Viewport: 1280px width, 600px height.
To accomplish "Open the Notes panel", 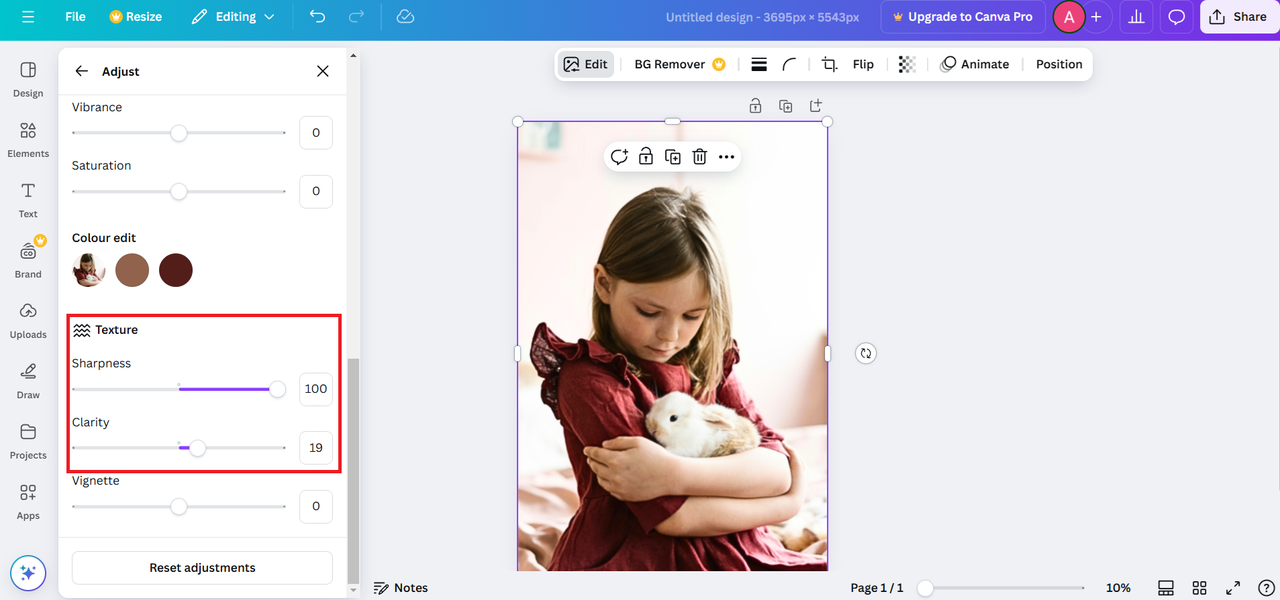I will pos(400,588).
